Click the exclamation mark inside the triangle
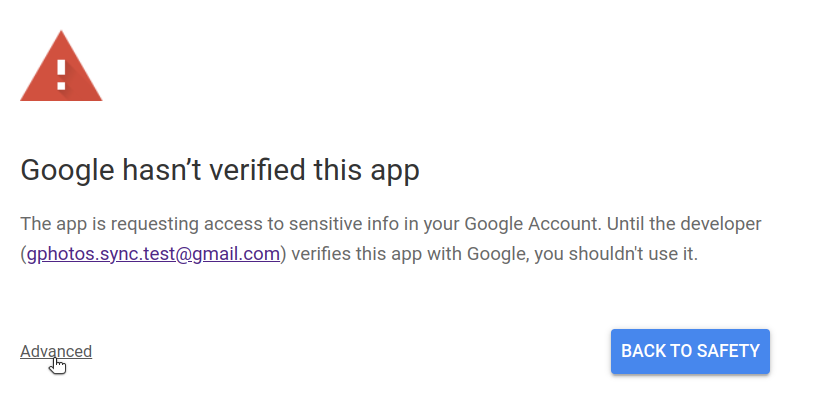This screenshot has width=815, height=404. (x=62, y=73)
